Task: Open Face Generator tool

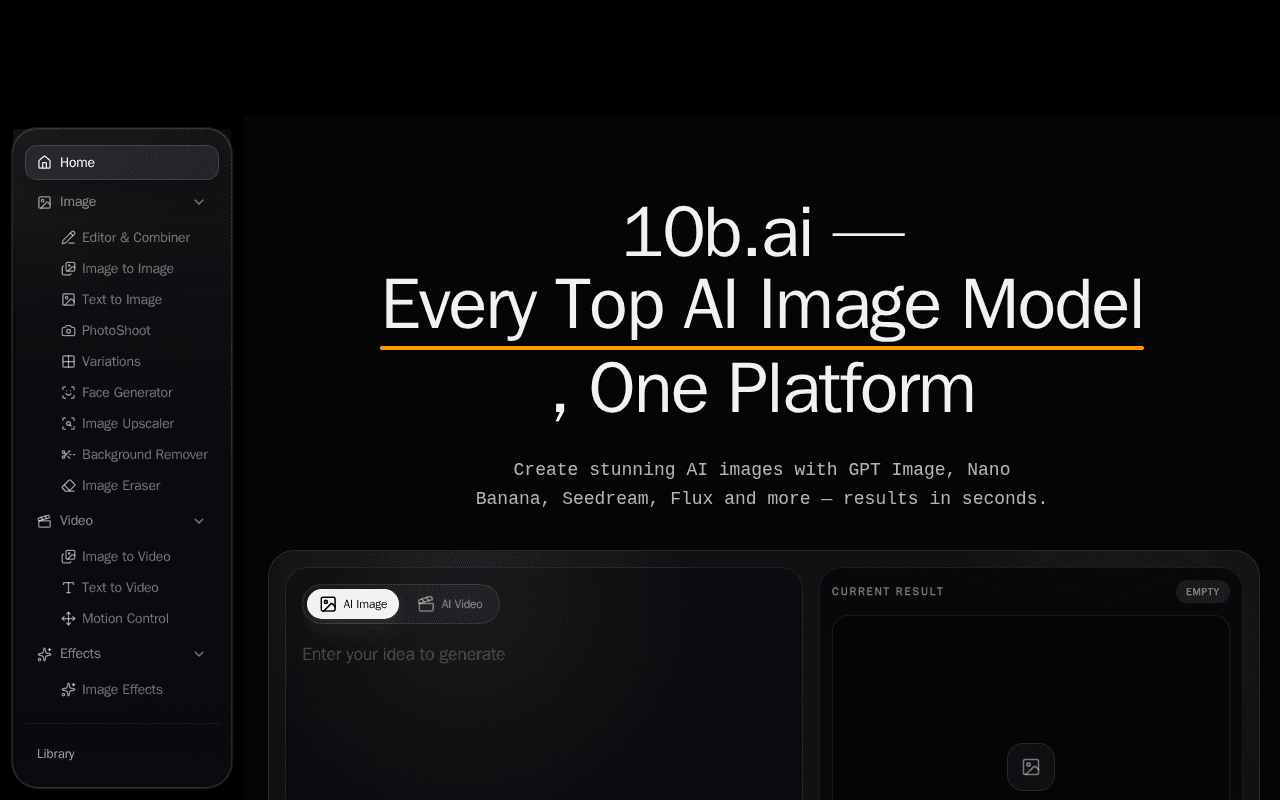Action: (127, 393)
